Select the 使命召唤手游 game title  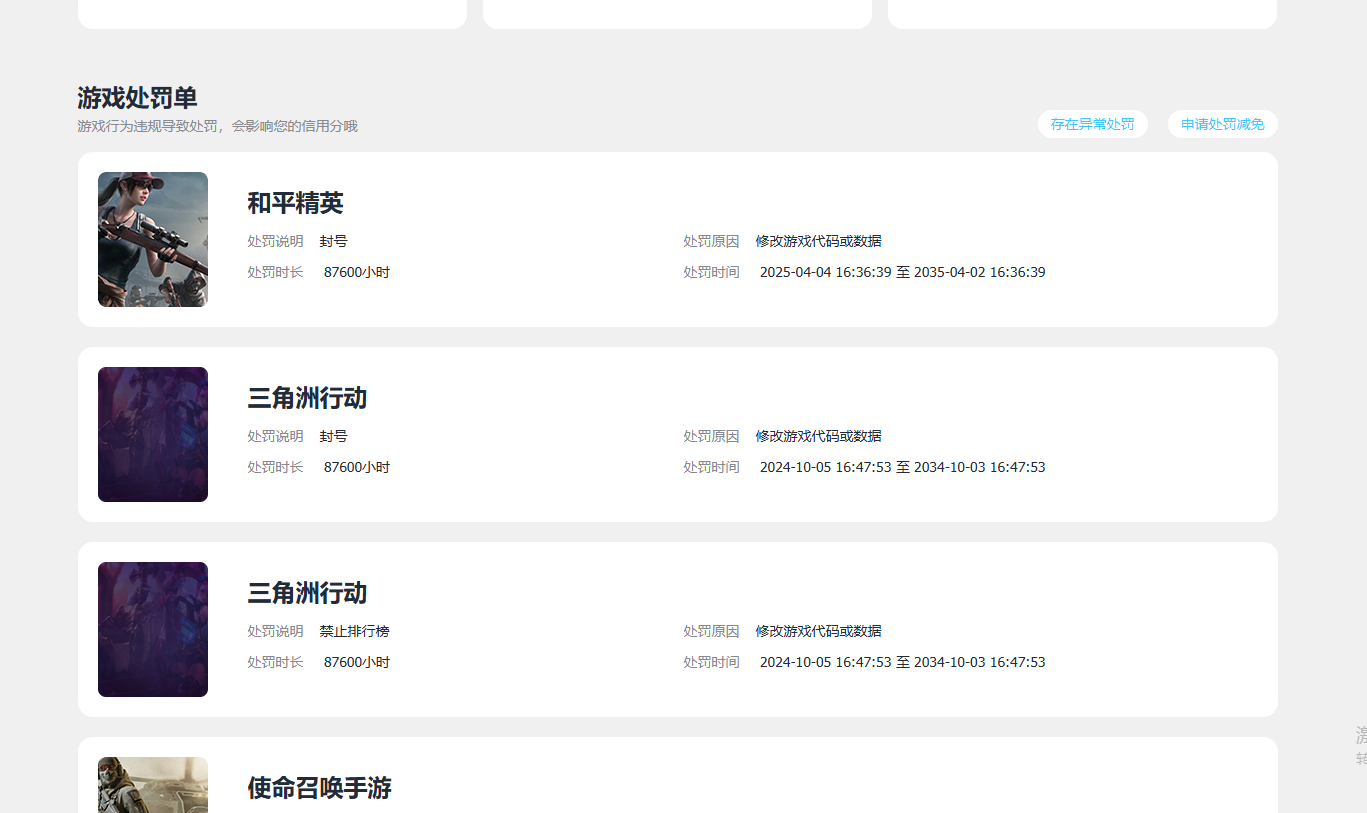pos(319,788)
